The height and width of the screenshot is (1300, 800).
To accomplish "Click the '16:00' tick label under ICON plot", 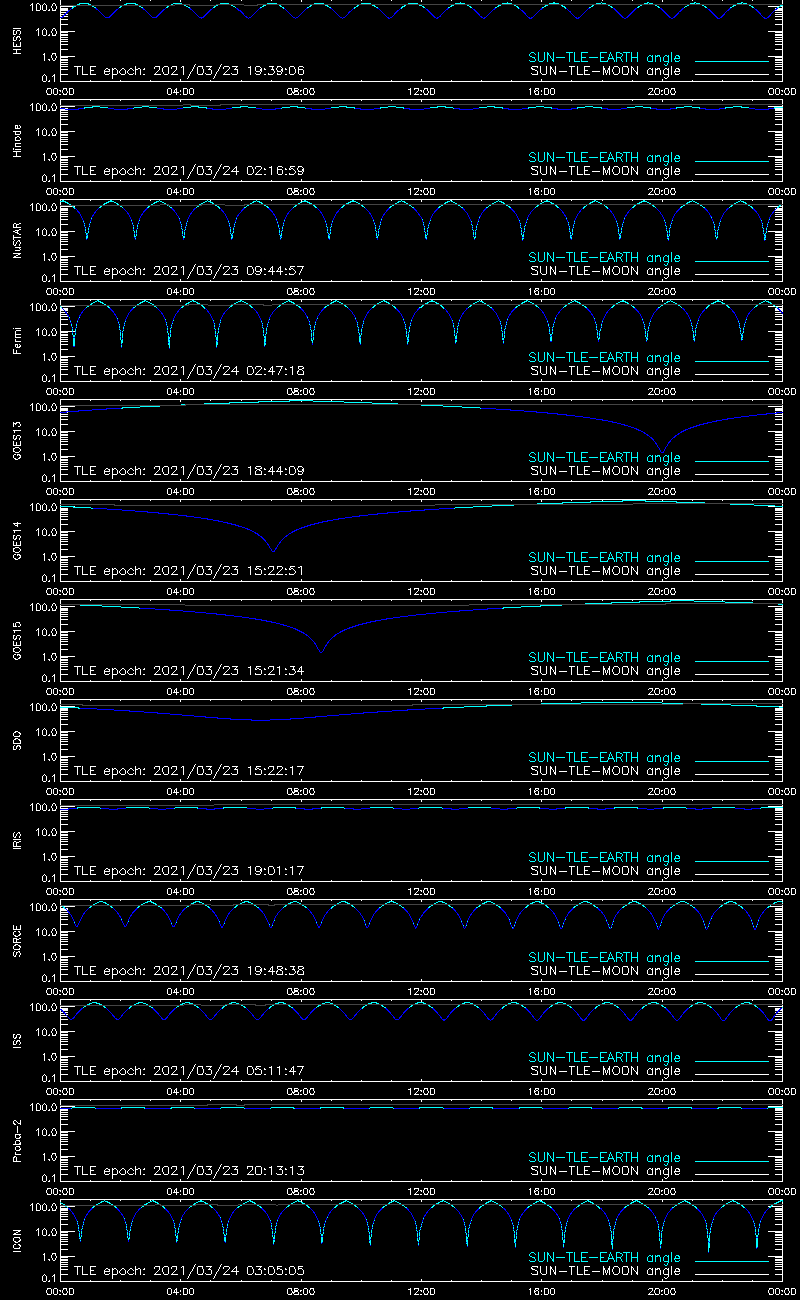I will [x=541, y=1291].
